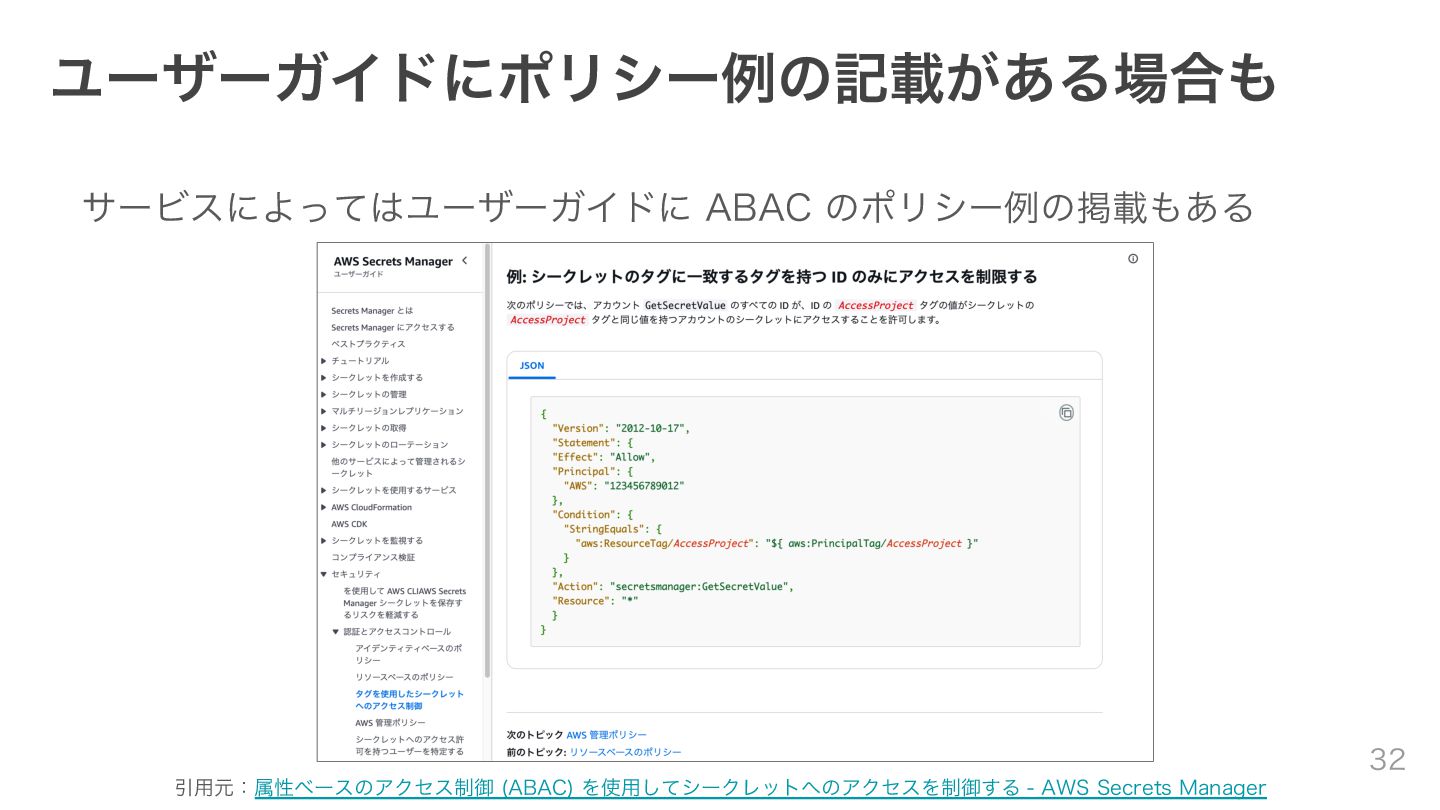Click the "Effect": "Allow" code line
The height and width of the screenshot is (810, 1440).
(x=603, y=457)
